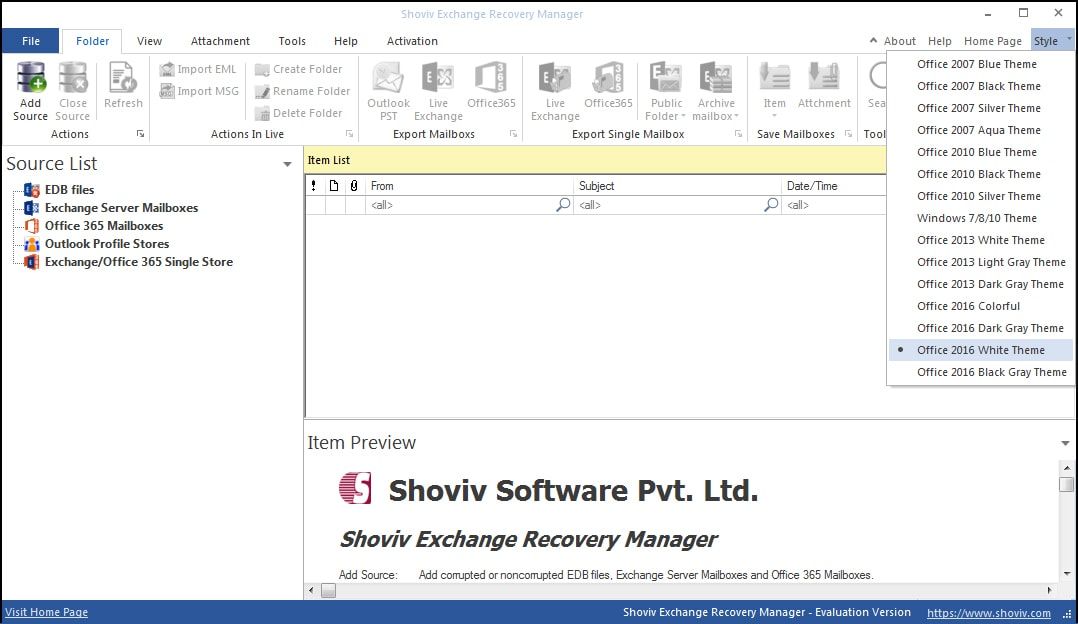Open the Style dropdown menu

pos(1052,41)
